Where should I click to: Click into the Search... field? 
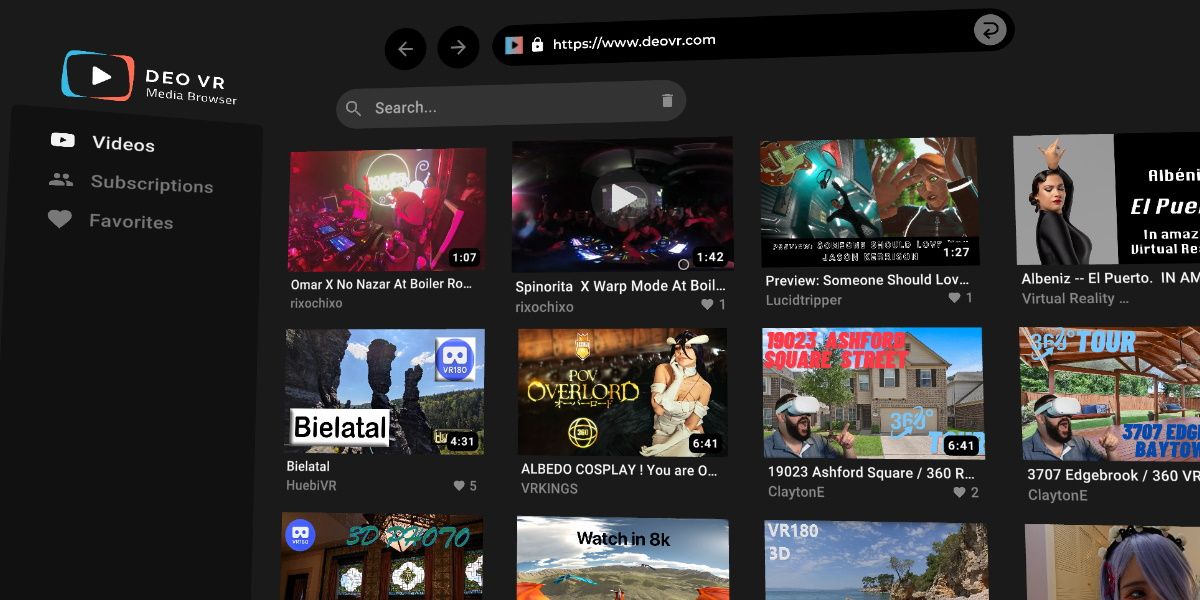510,105
